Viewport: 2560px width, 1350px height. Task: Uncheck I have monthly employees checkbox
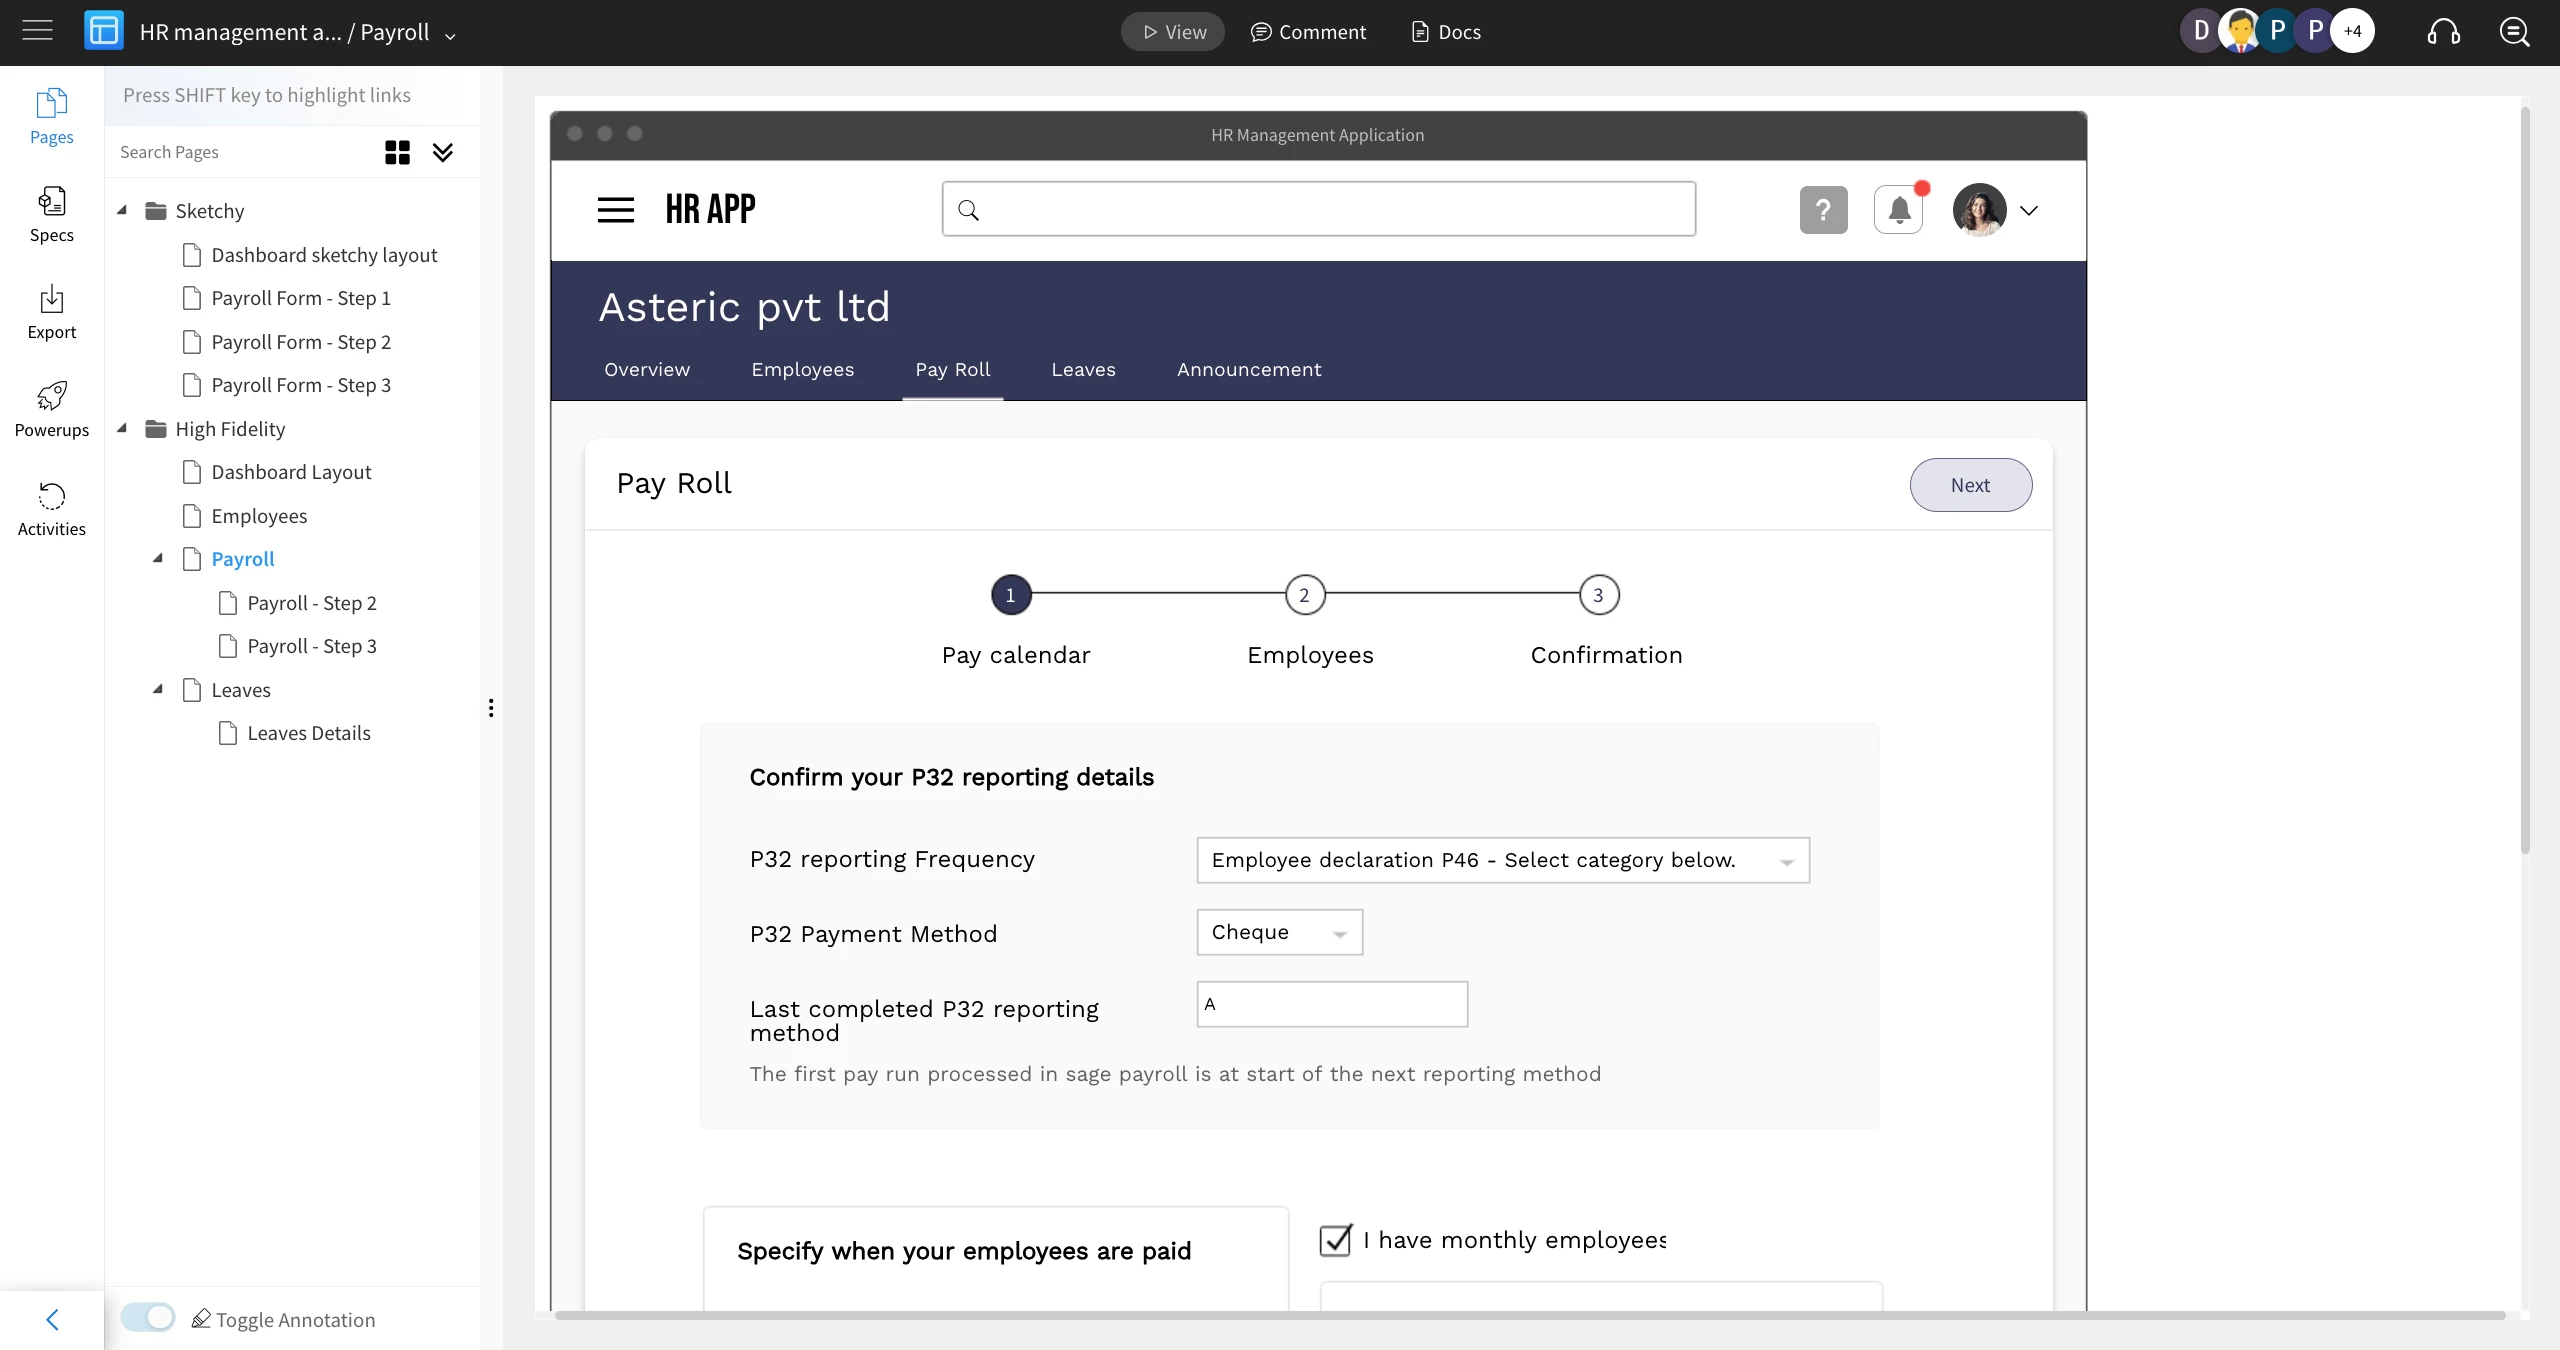pyautogui.click(x=1335, y=1240)
